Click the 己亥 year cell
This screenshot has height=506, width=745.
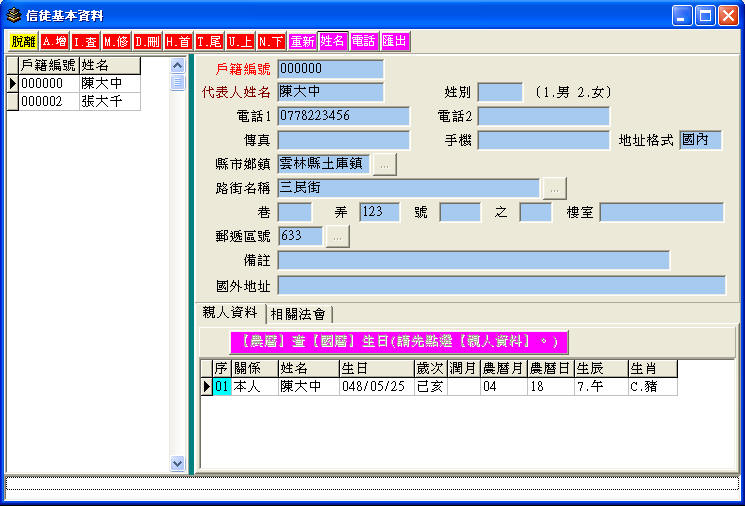pyautogui.click(x=430, y=387)
